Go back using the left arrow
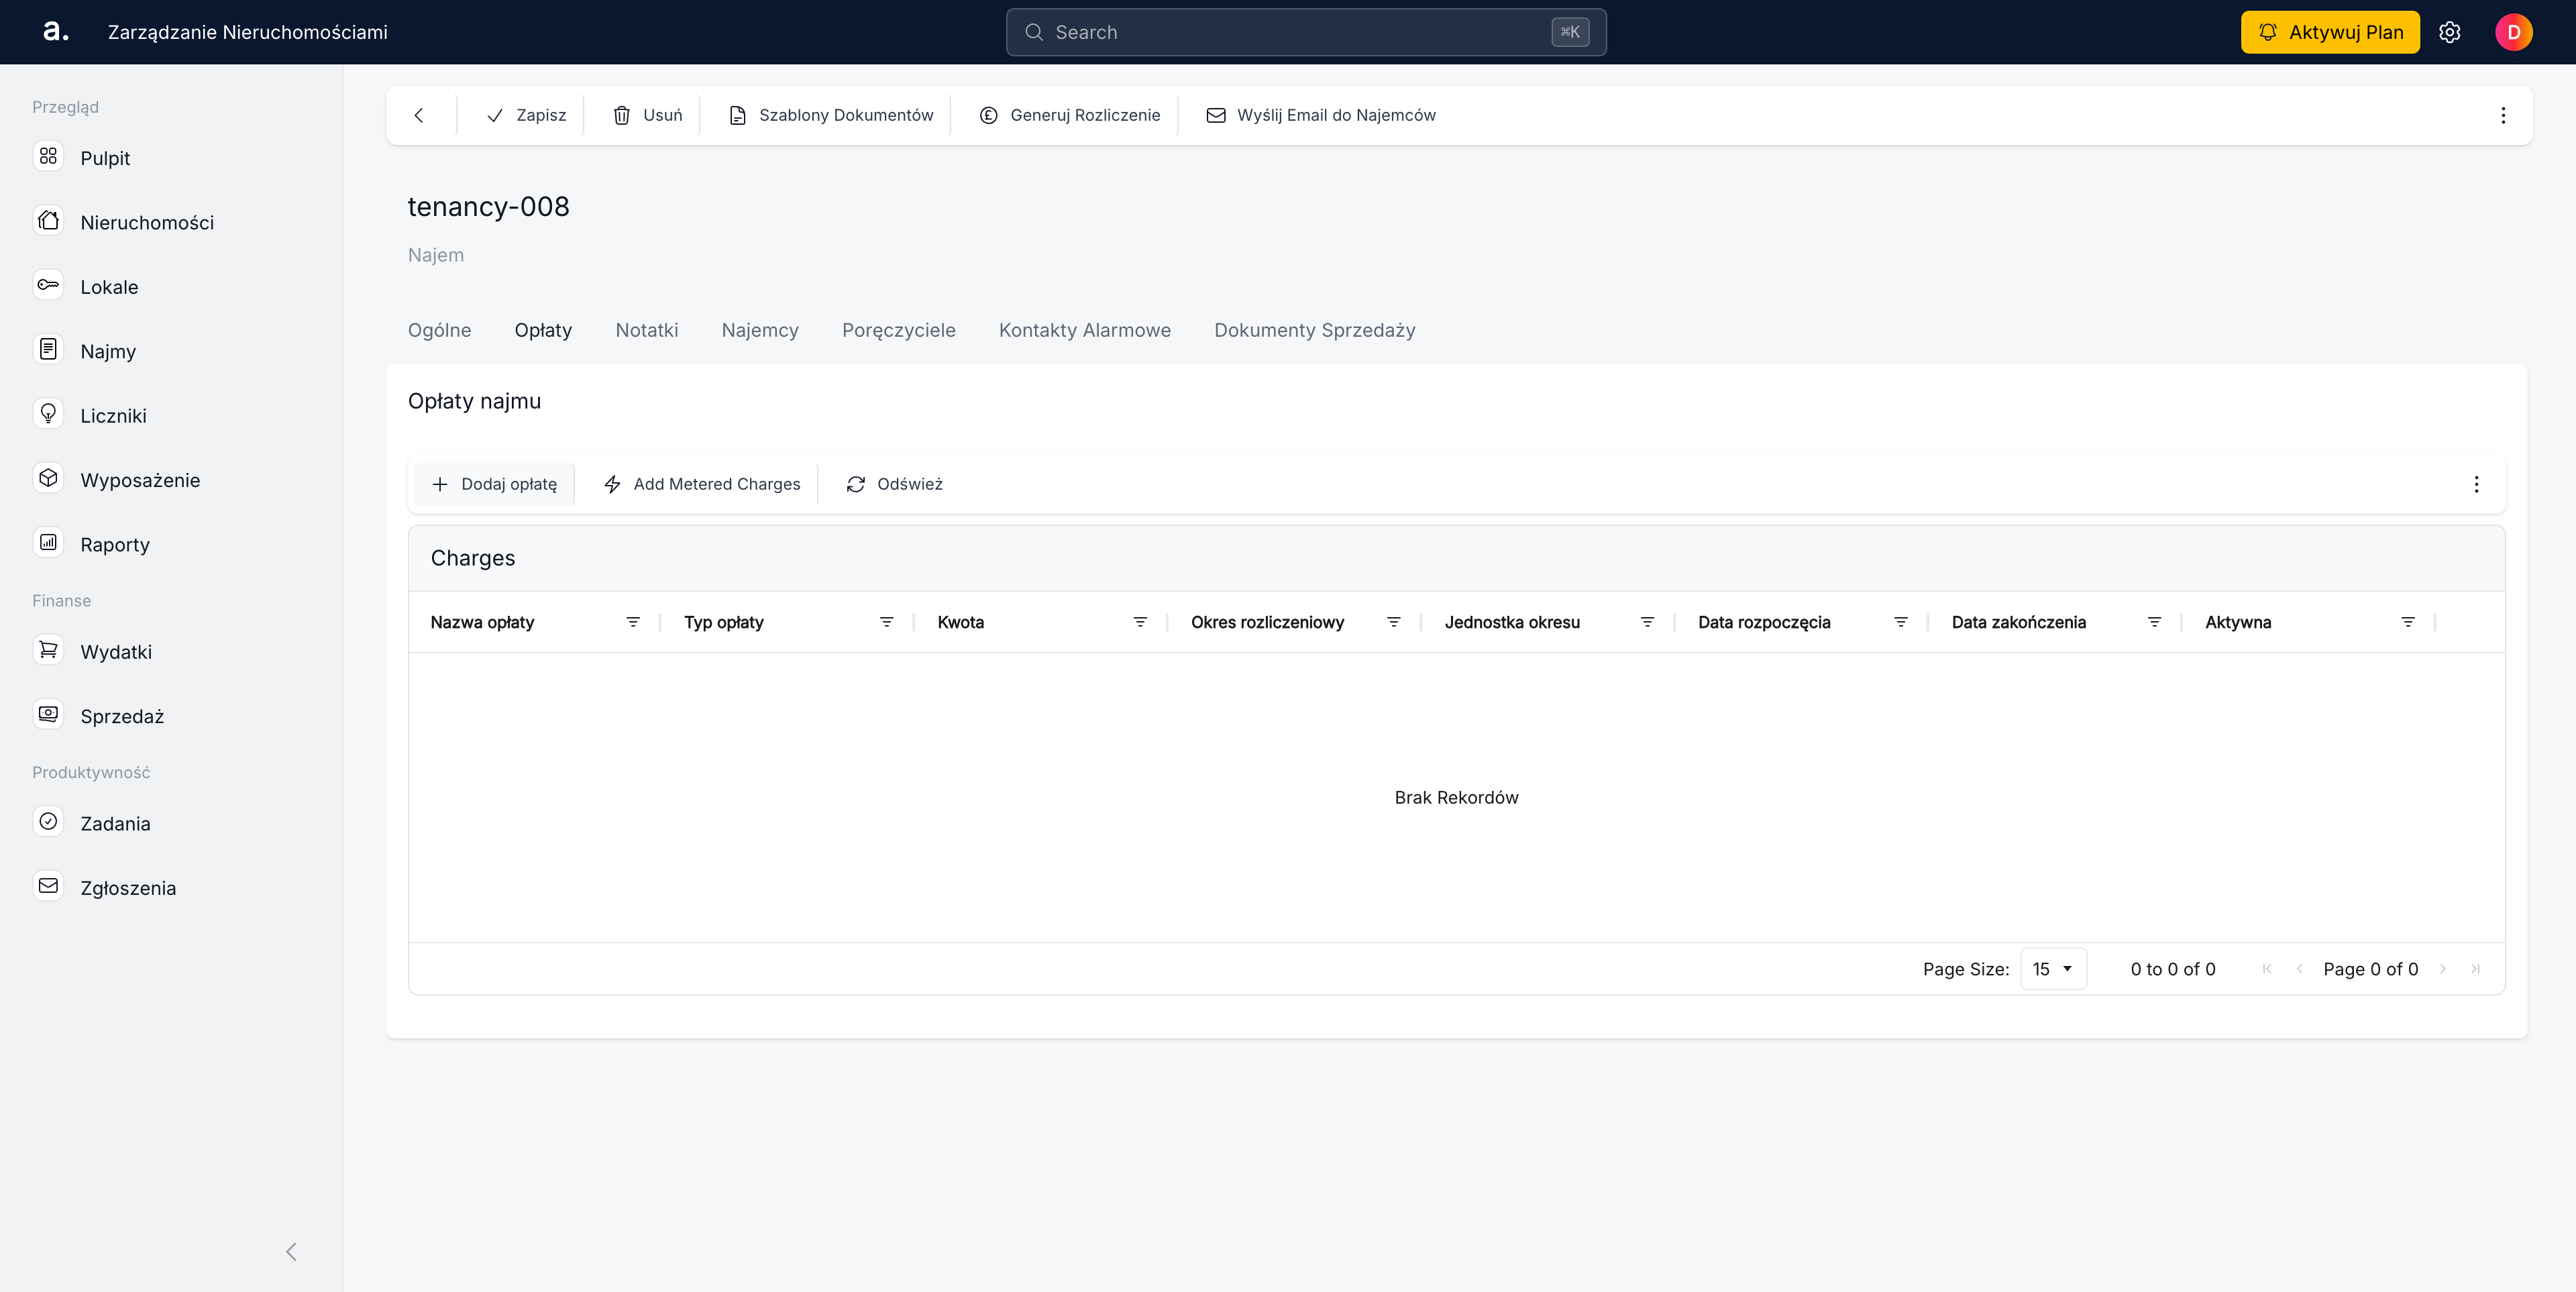Image resolution: width=2576 pixels, height=1292 pixels. (x=419, y=115)
